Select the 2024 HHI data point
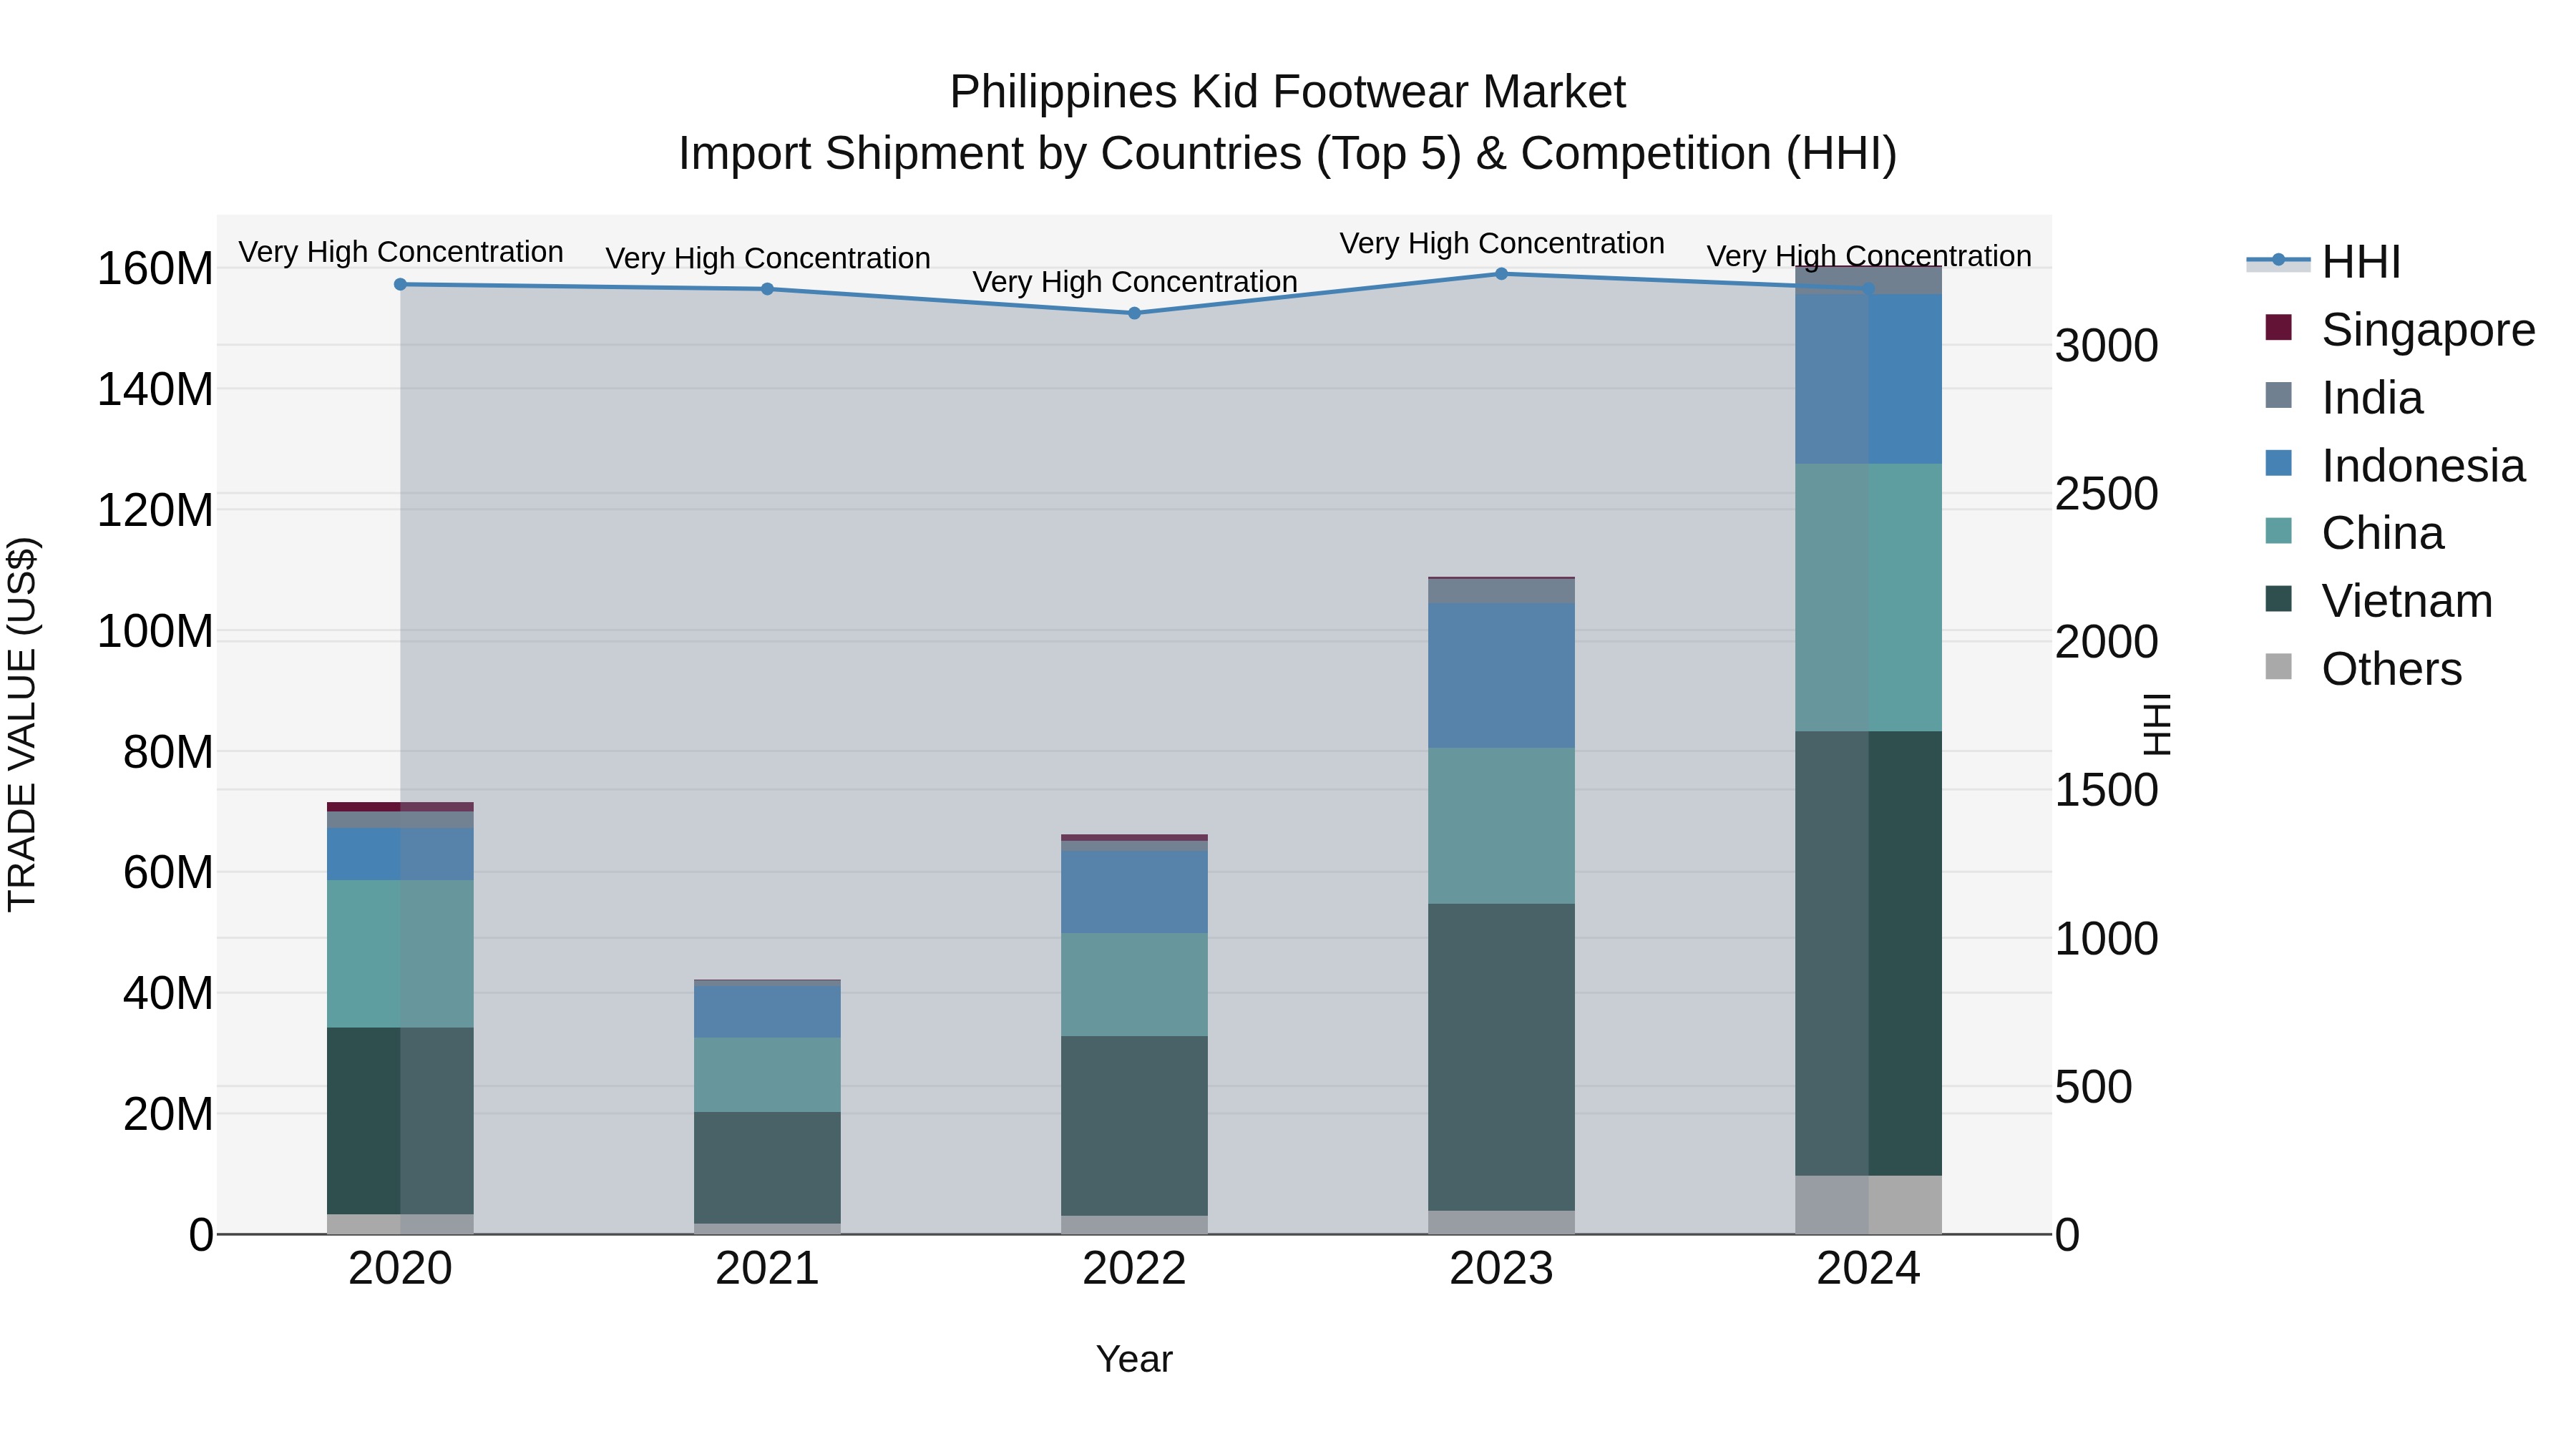This screenshot has height=1449, width=2576. (x=1868, y=289)
